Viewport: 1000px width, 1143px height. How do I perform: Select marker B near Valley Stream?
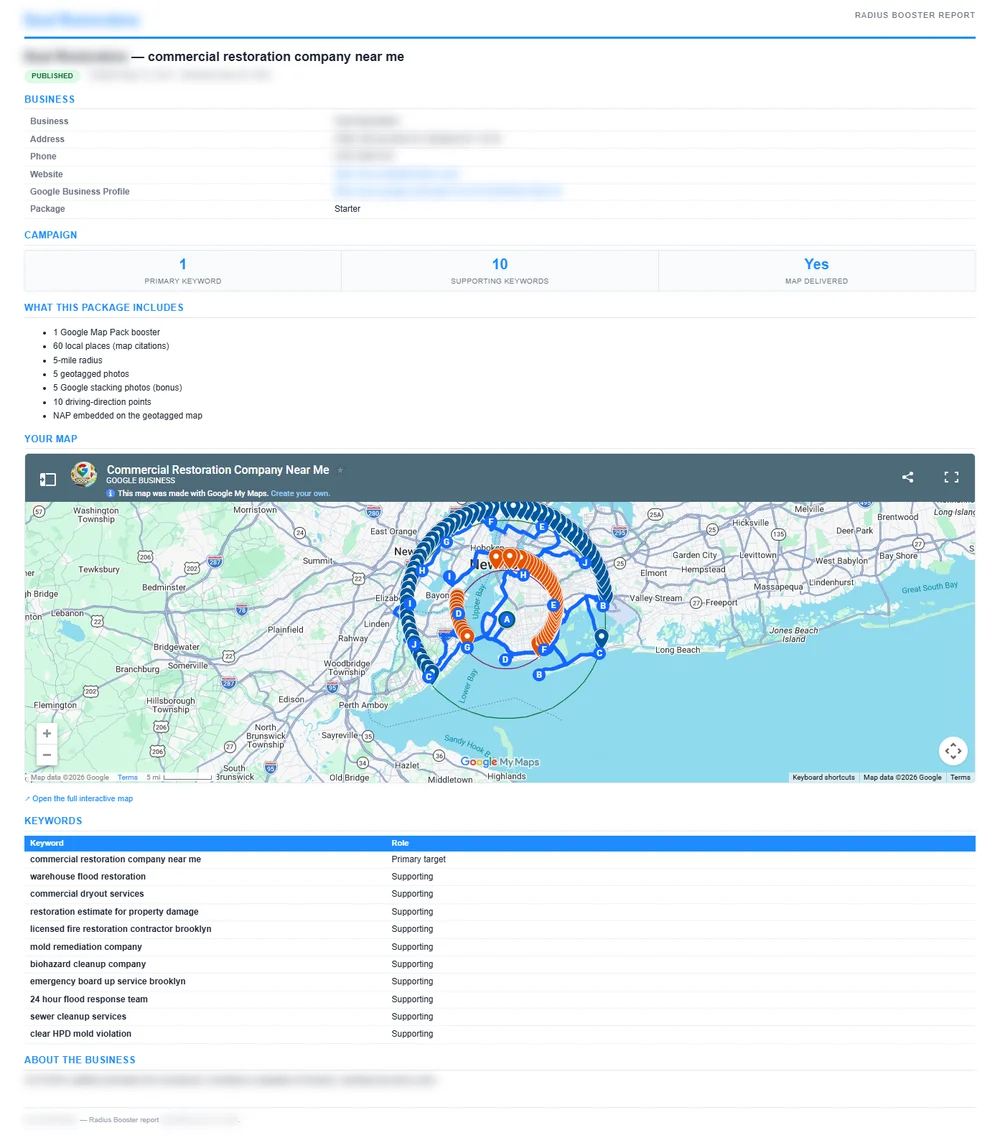603,605
